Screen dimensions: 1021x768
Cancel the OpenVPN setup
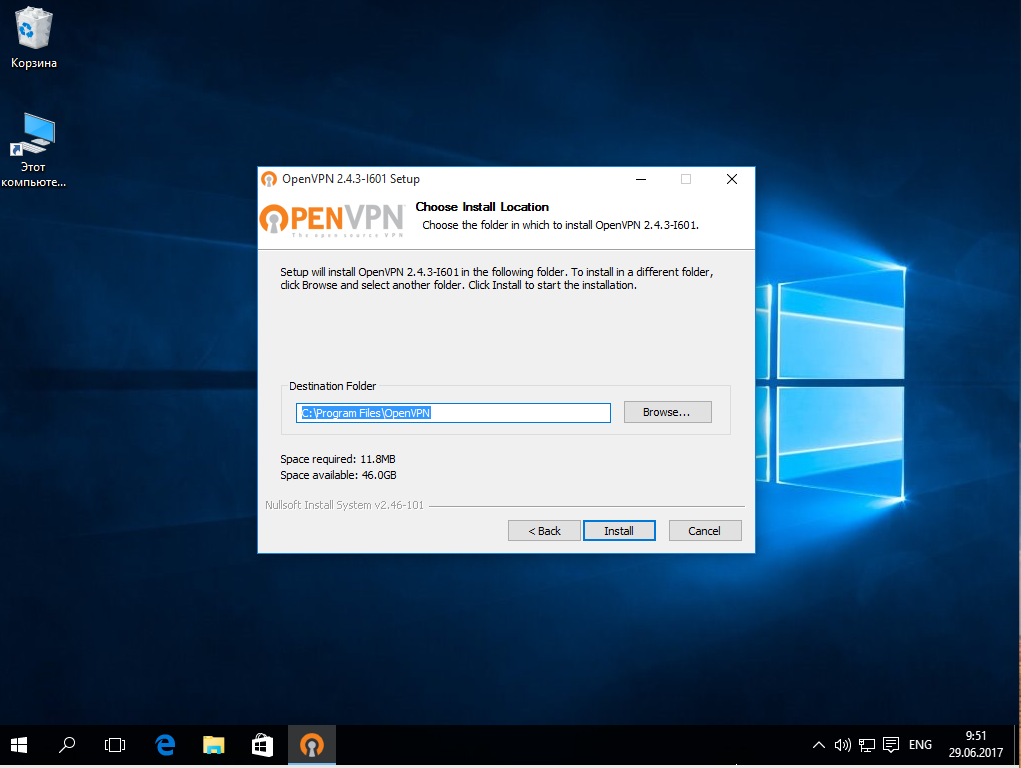tap(705, 531)
